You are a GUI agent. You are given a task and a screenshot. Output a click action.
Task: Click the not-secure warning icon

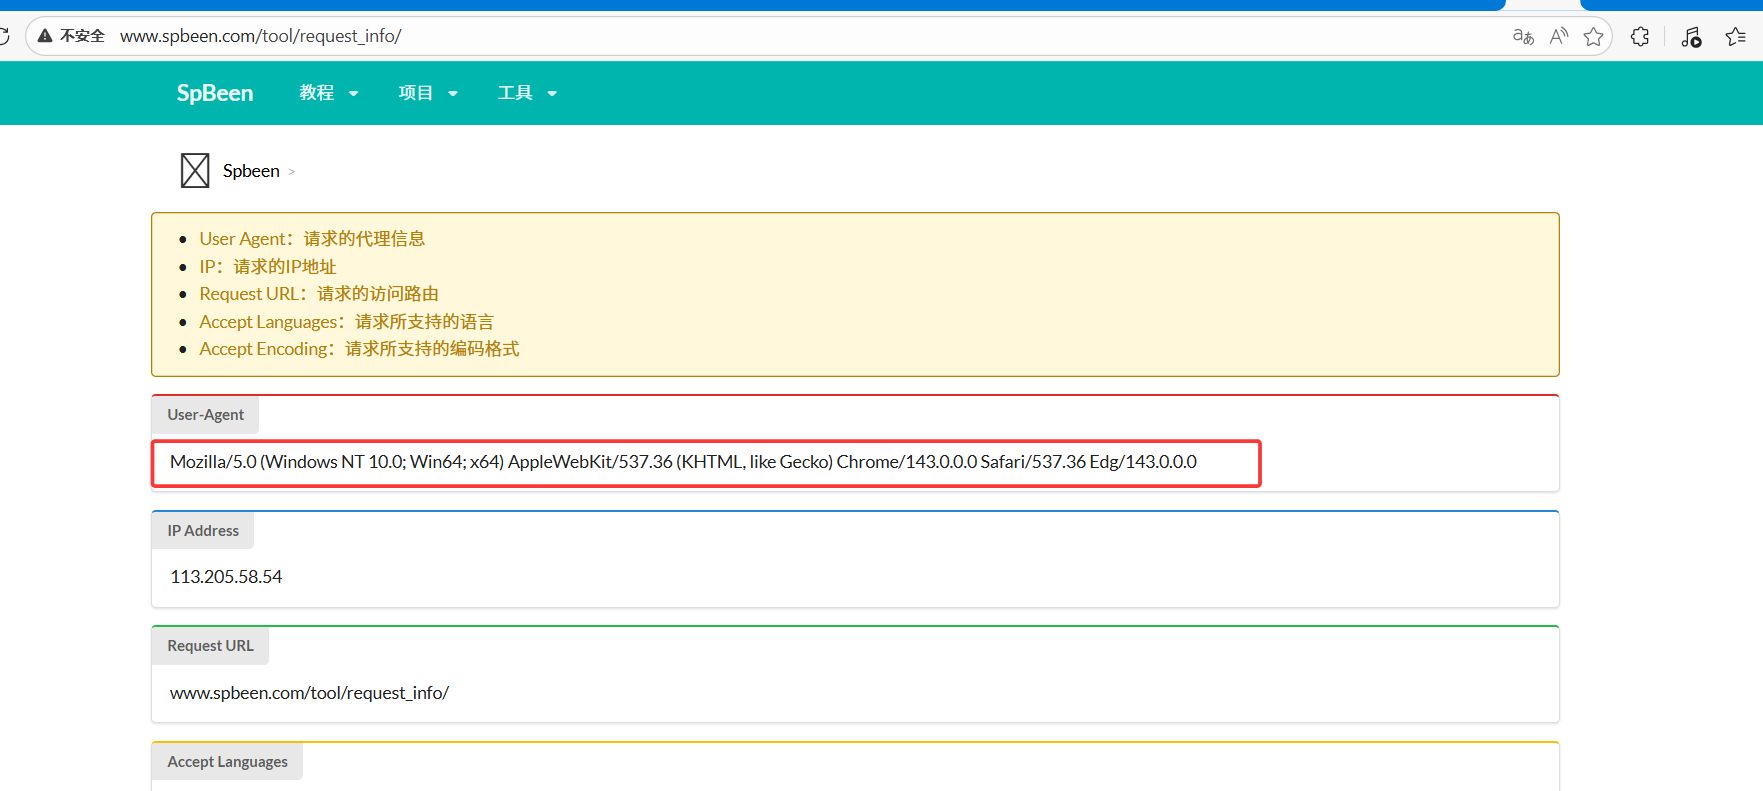pos(45,36)
